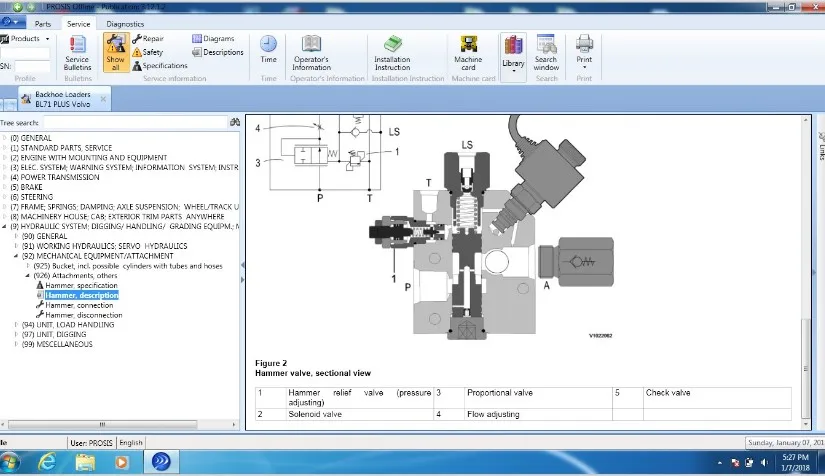Open Machine card
Image resolution: width=825 pixels, height=476 pixels.
(468, 53)
